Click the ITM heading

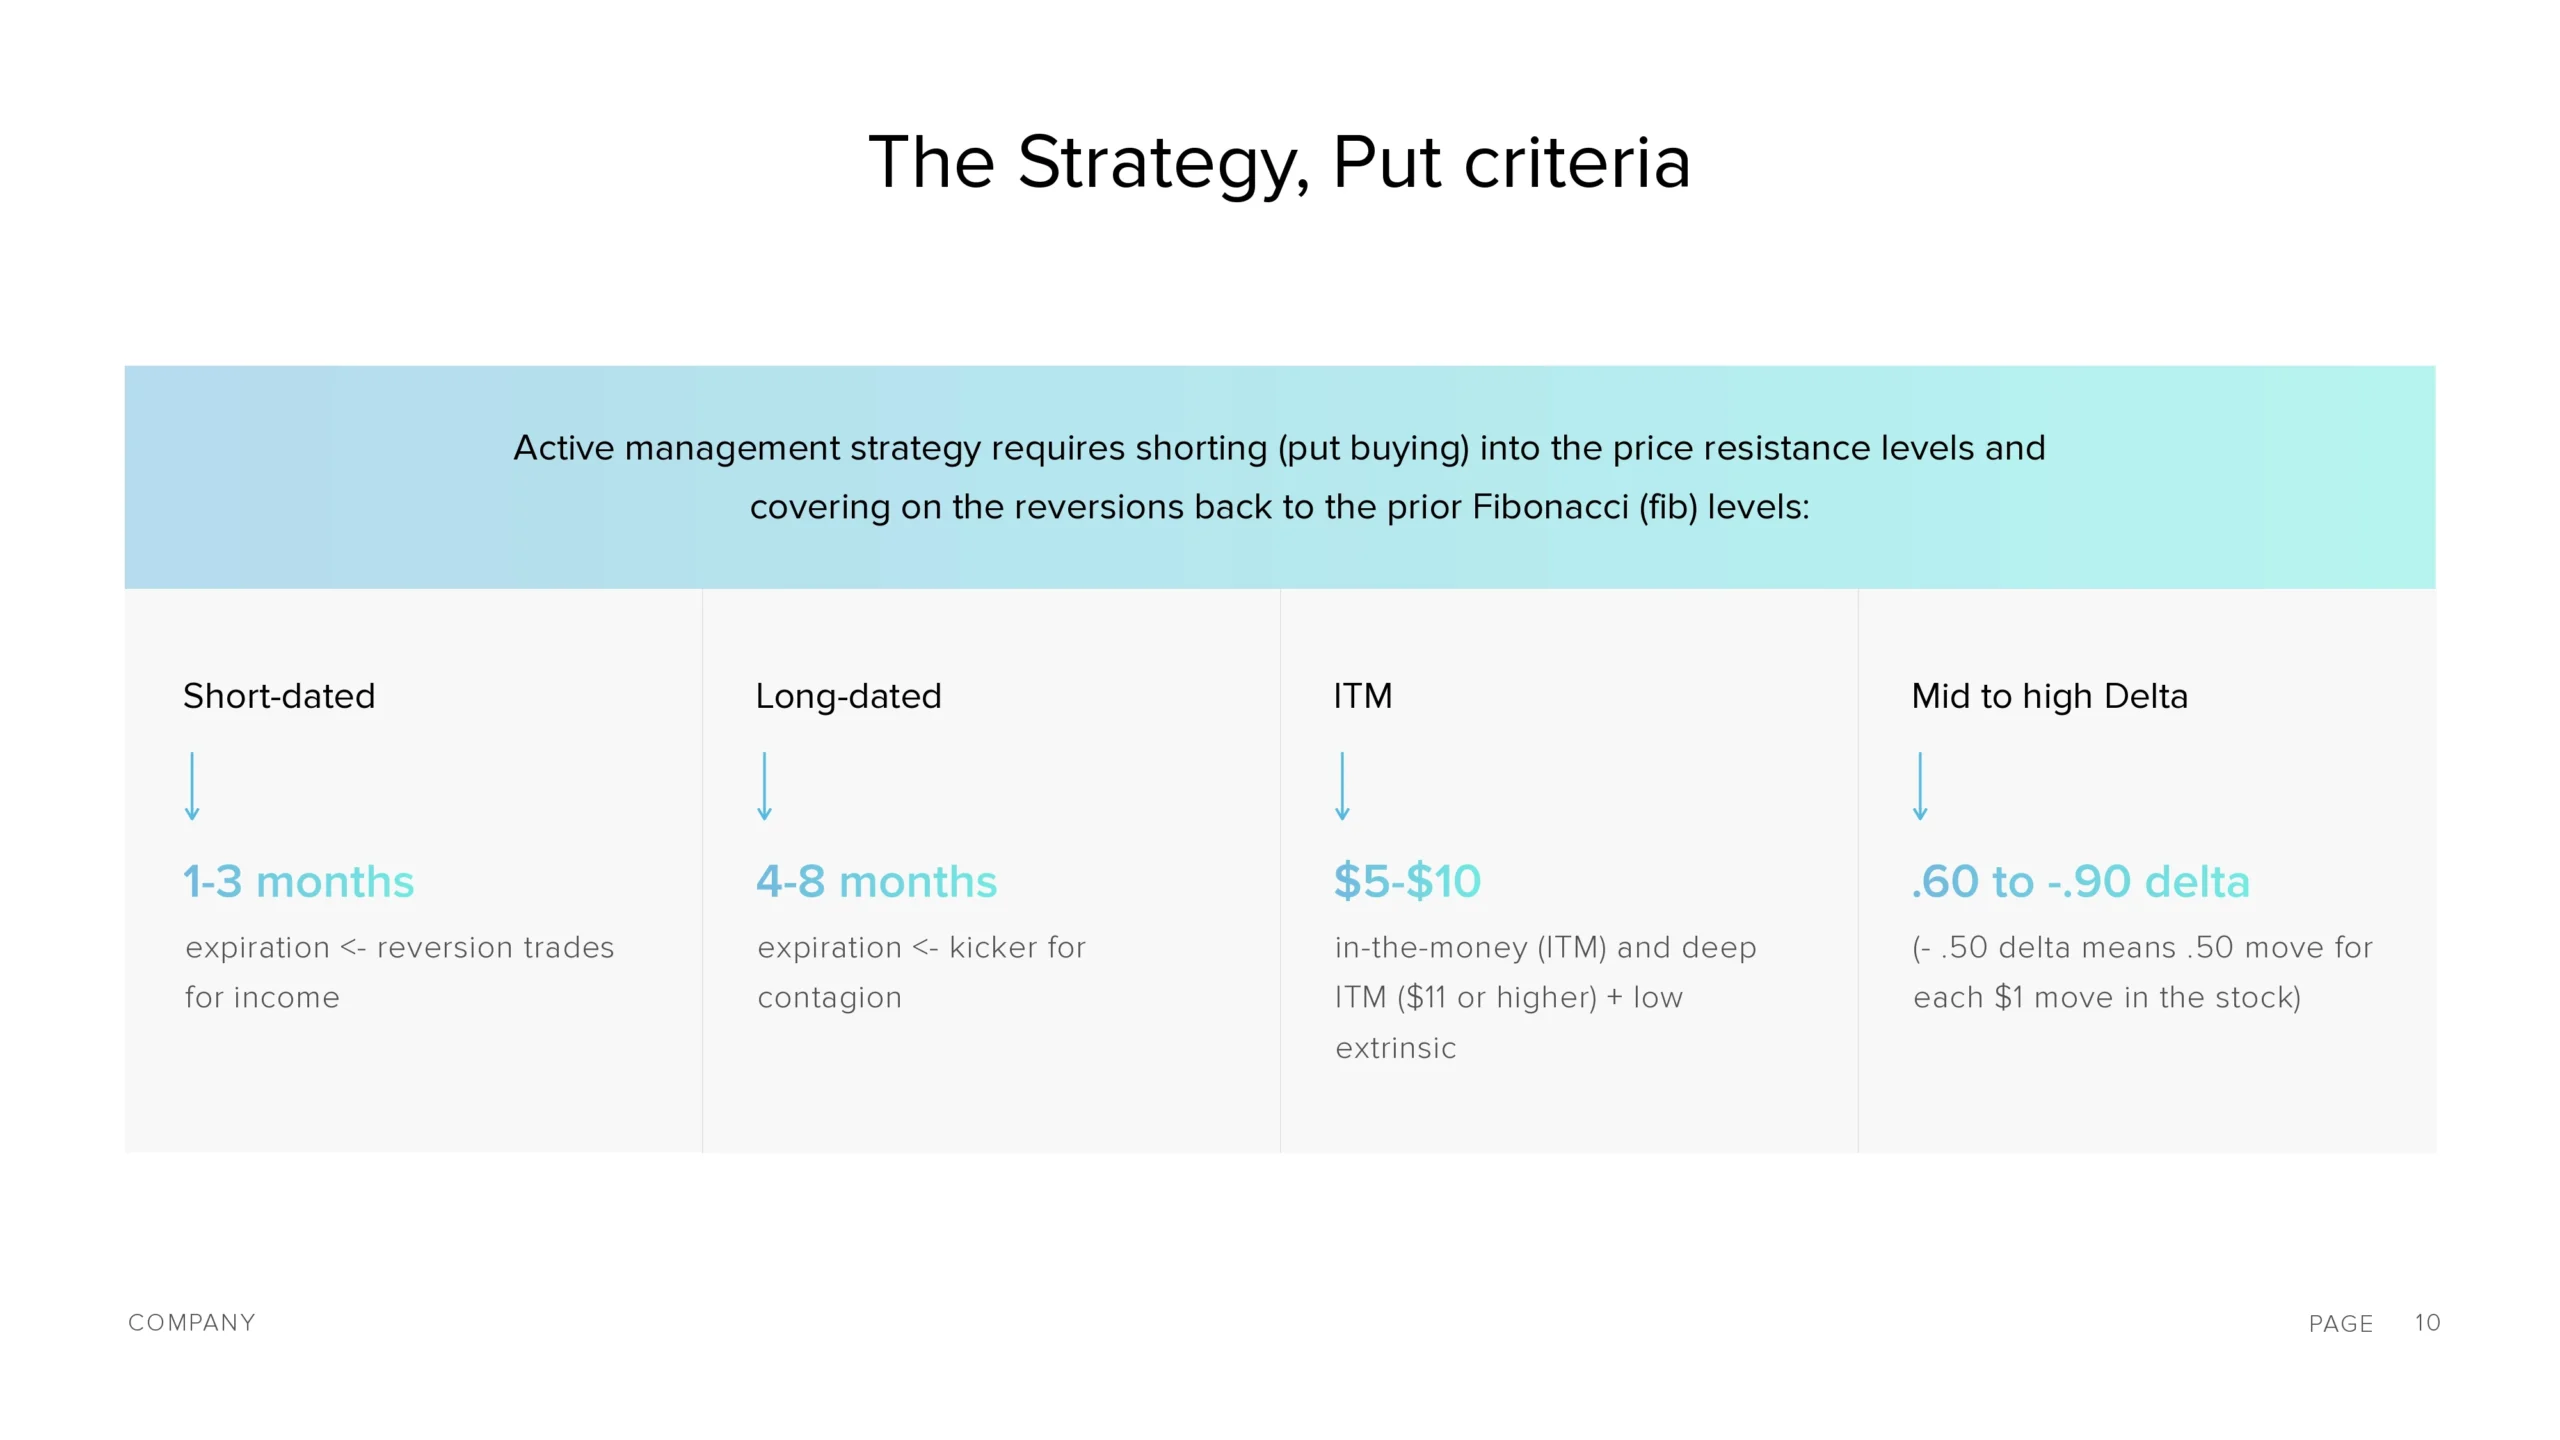click(1362, 696)
